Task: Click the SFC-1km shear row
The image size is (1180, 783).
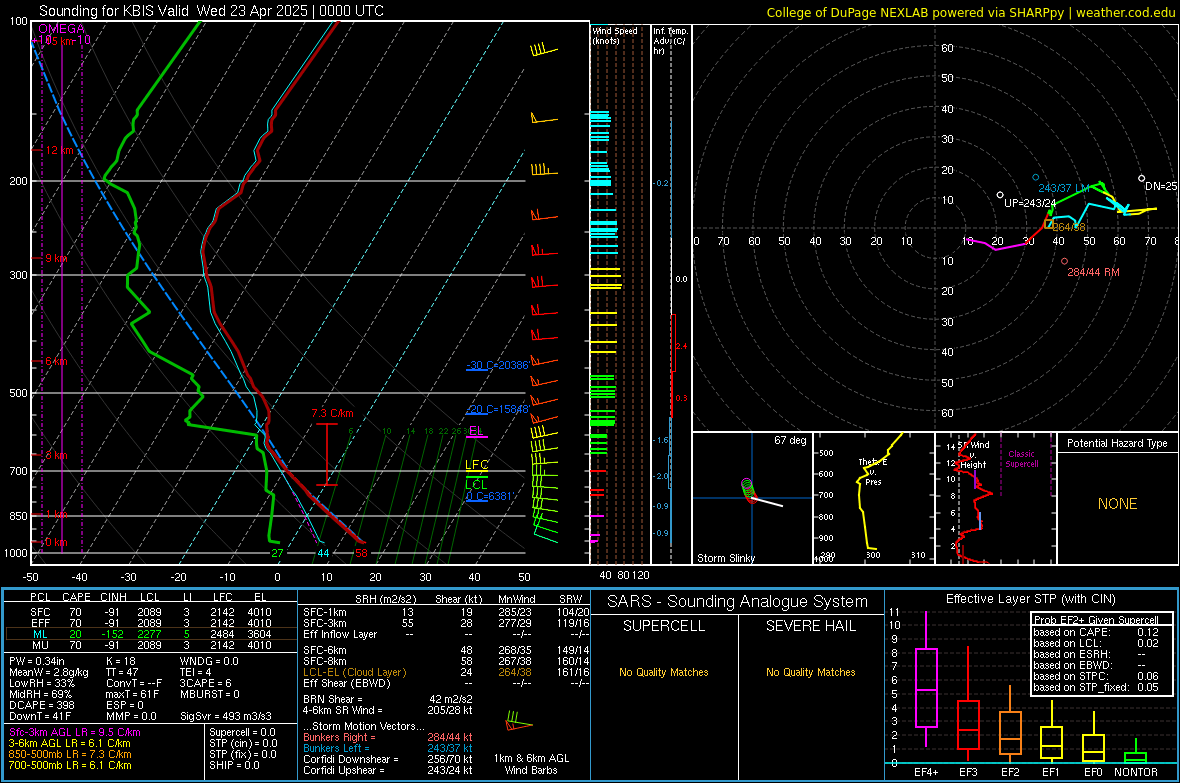Action: [x=446, y=613]
